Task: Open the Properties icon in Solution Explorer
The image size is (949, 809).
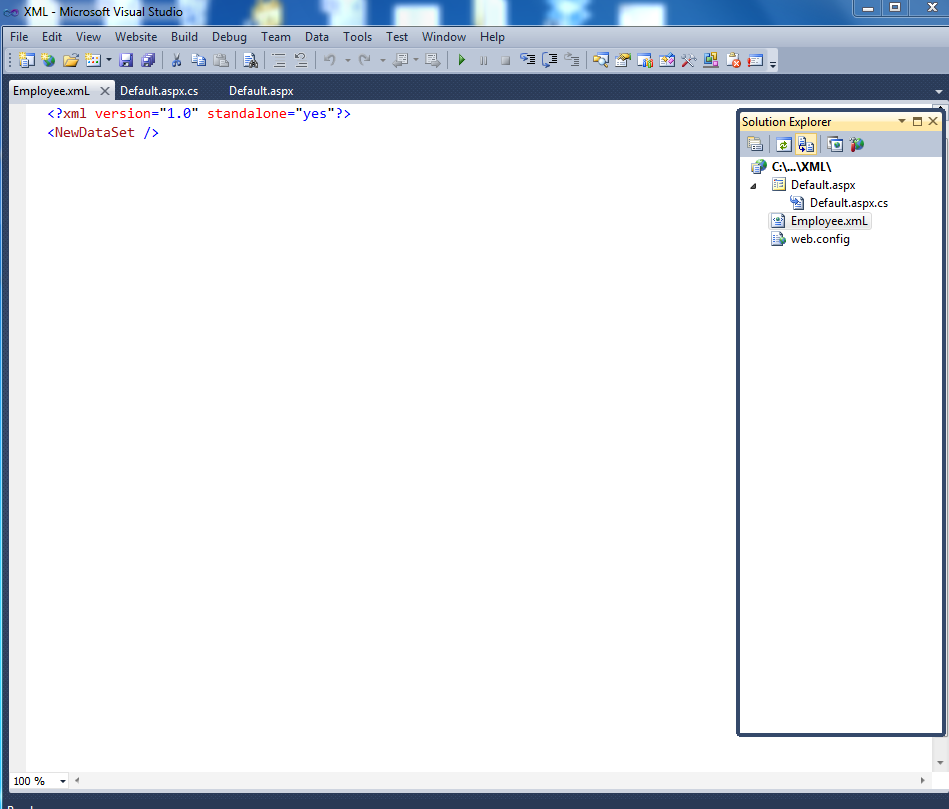Action: 755,144
